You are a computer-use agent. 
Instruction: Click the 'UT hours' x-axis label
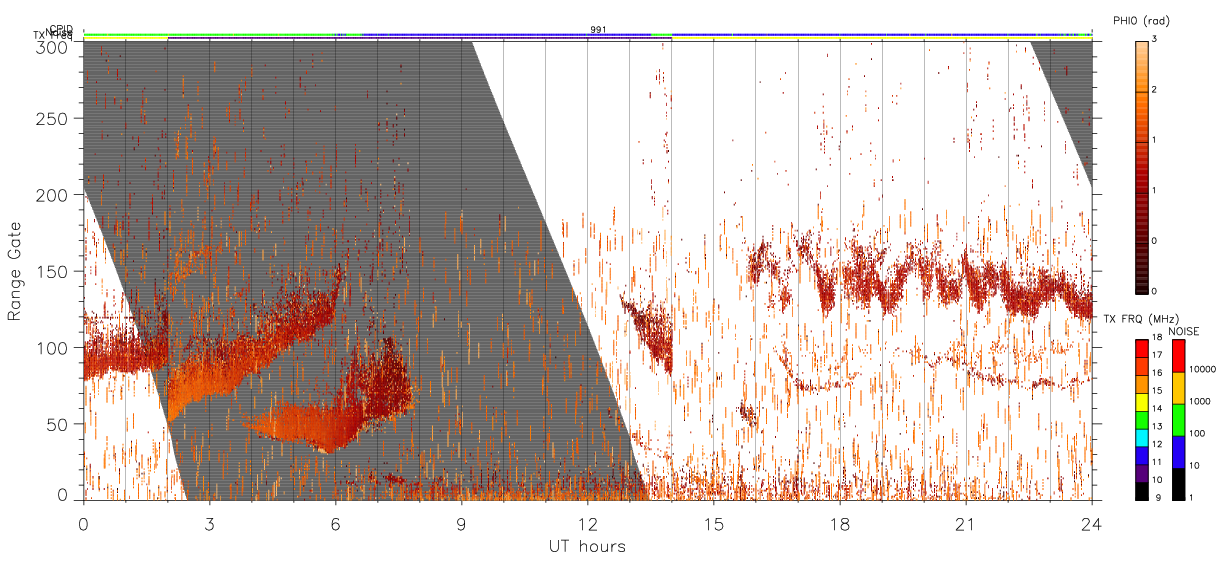(587, 546)
